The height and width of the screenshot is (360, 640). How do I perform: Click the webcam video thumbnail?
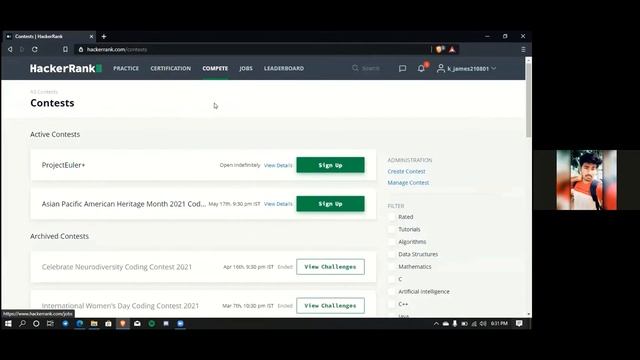(587, 180)
